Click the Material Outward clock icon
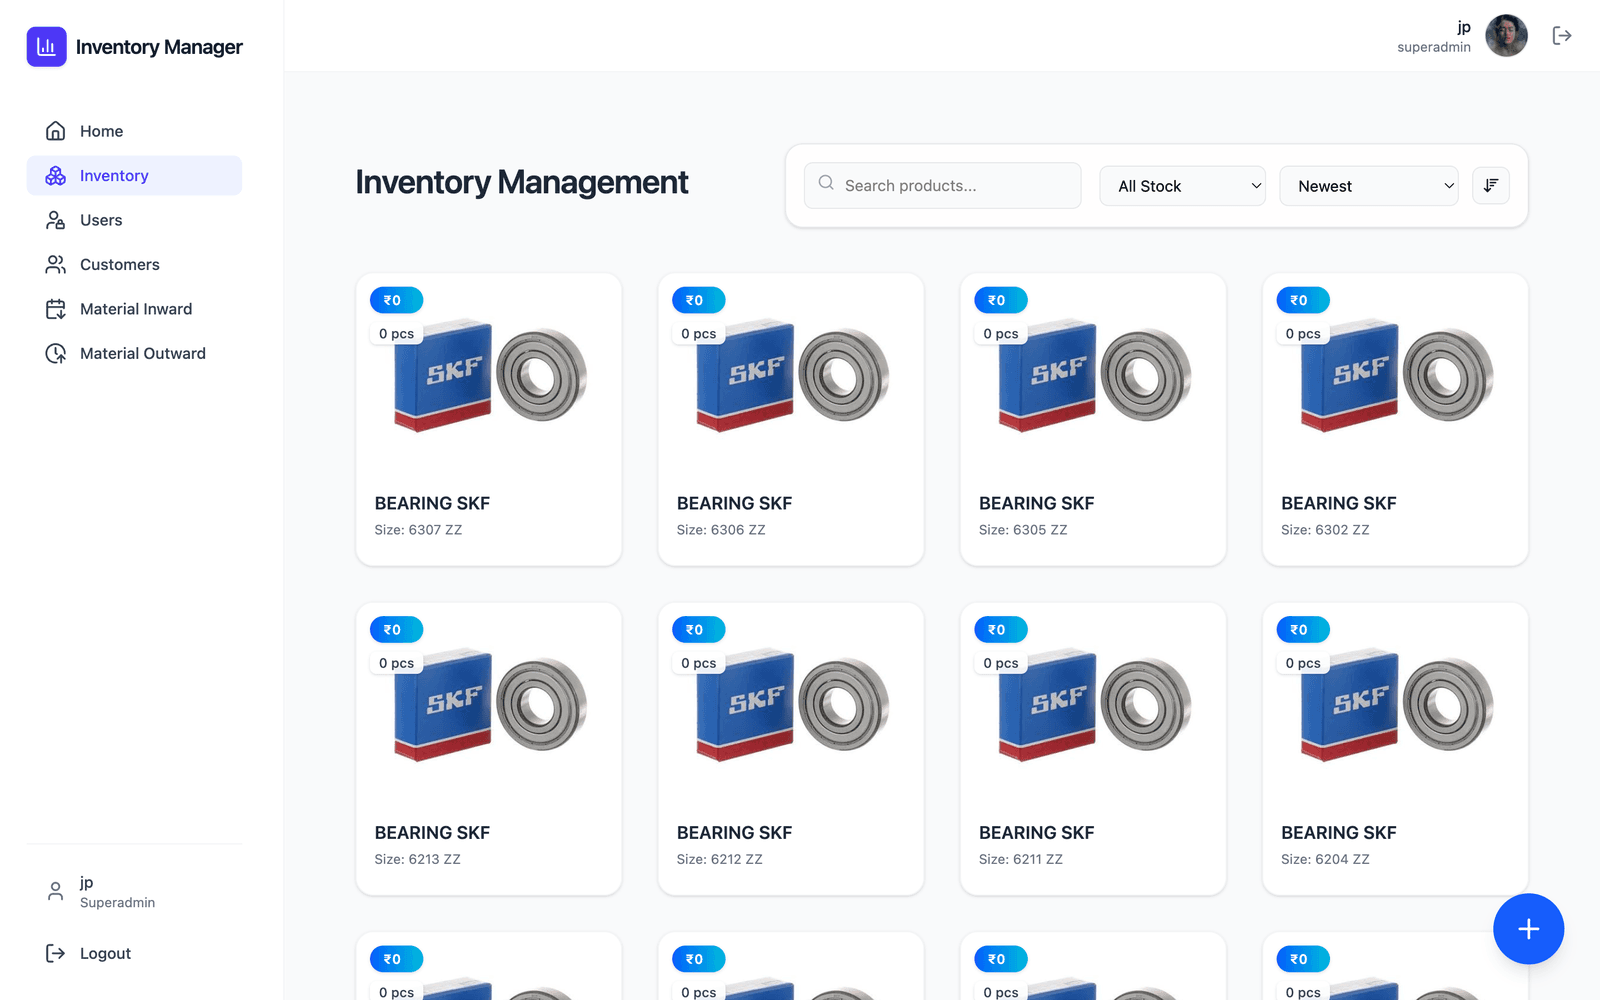Screen dimensions: 1600x1000 (x=56, y=353)
